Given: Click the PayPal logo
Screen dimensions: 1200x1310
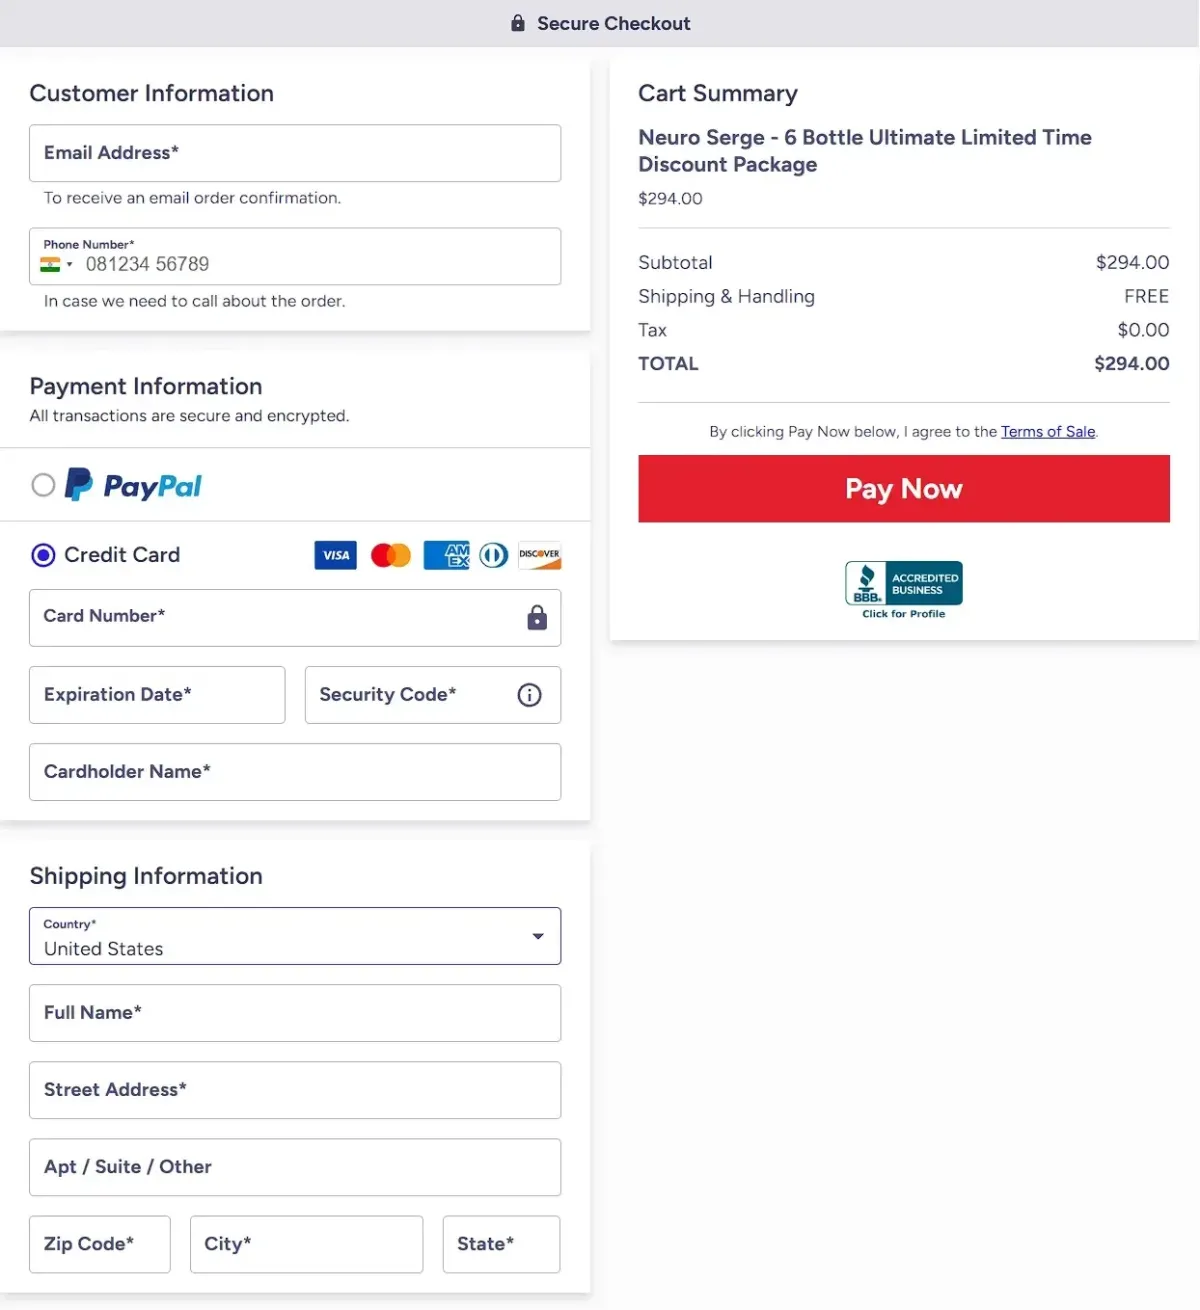Looking at the screenshot, I should click(x=135, y=485).
